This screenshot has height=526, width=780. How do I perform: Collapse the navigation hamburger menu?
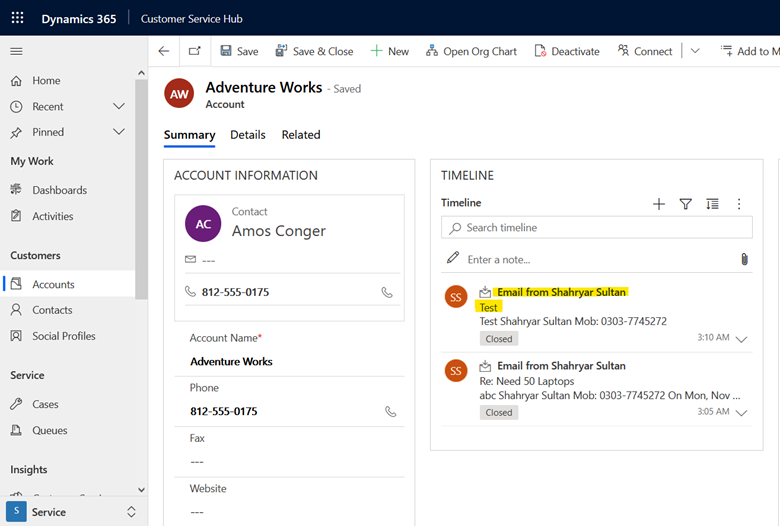point(16,51)
